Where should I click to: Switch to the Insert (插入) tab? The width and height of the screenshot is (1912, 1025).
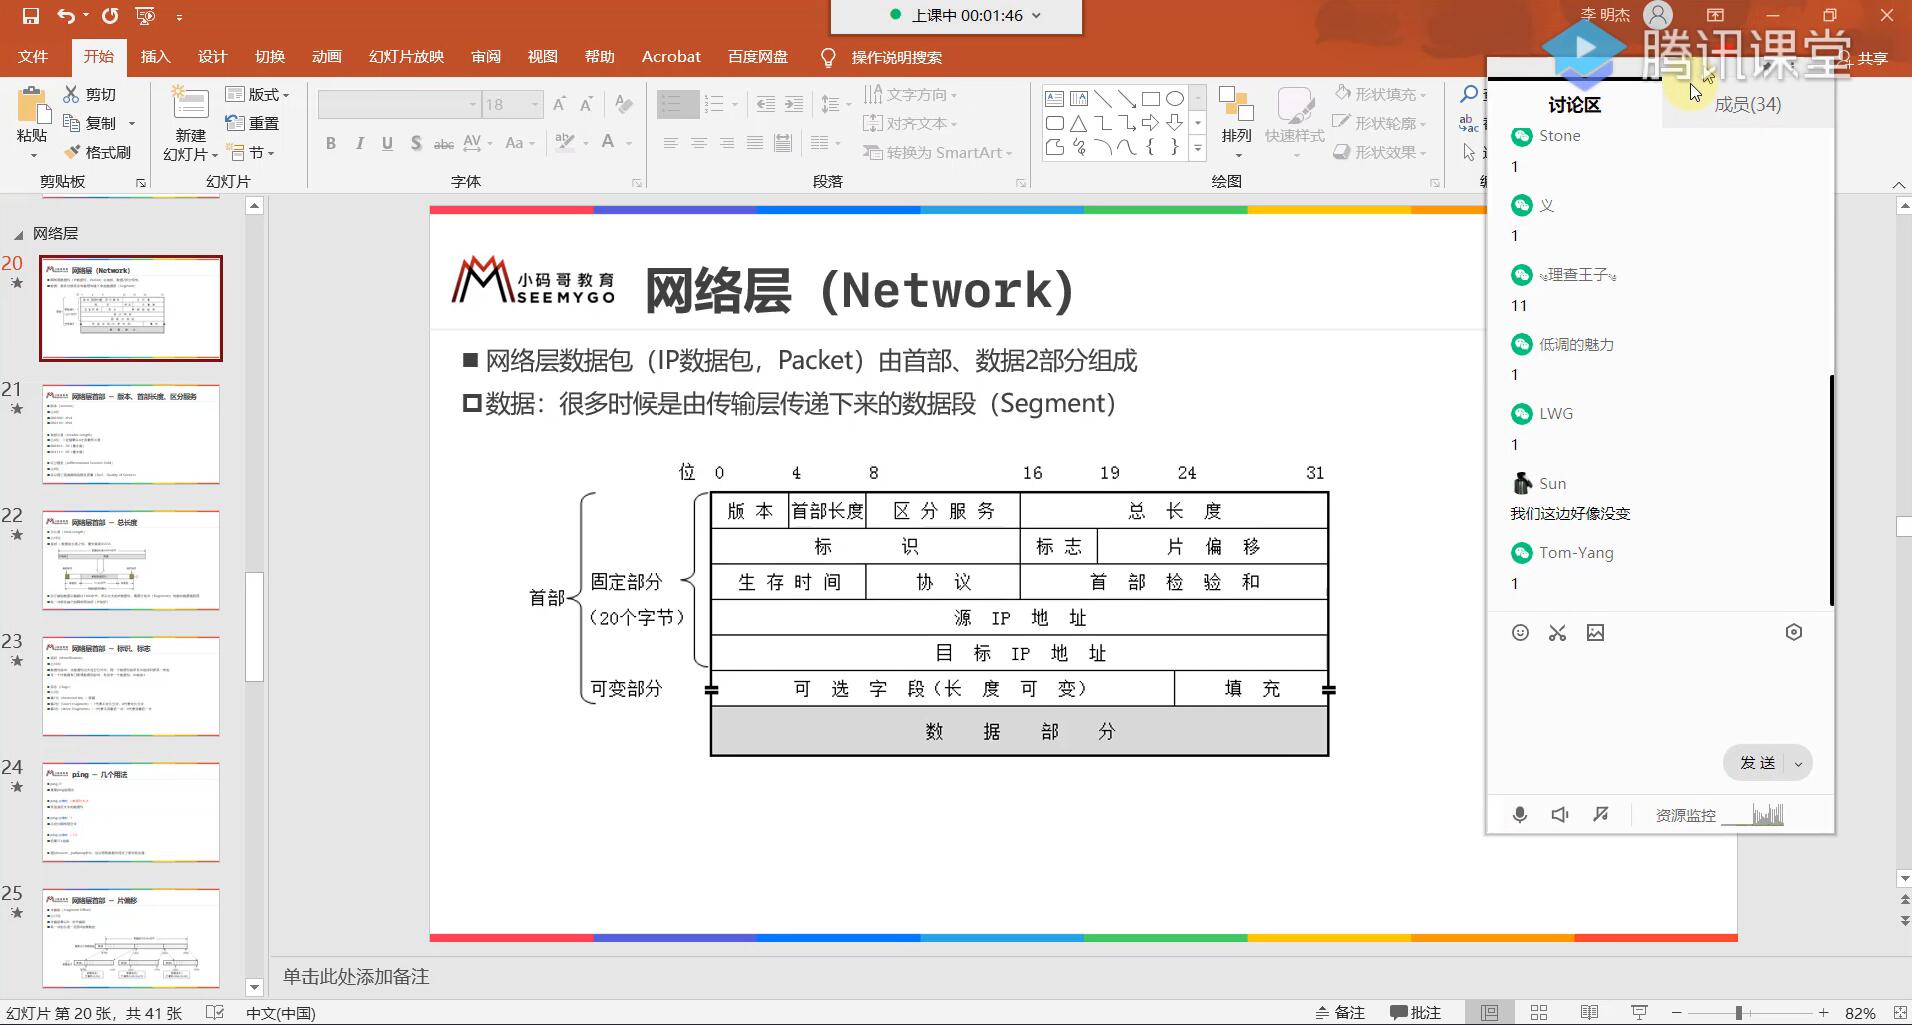click(x=155, y=57)
